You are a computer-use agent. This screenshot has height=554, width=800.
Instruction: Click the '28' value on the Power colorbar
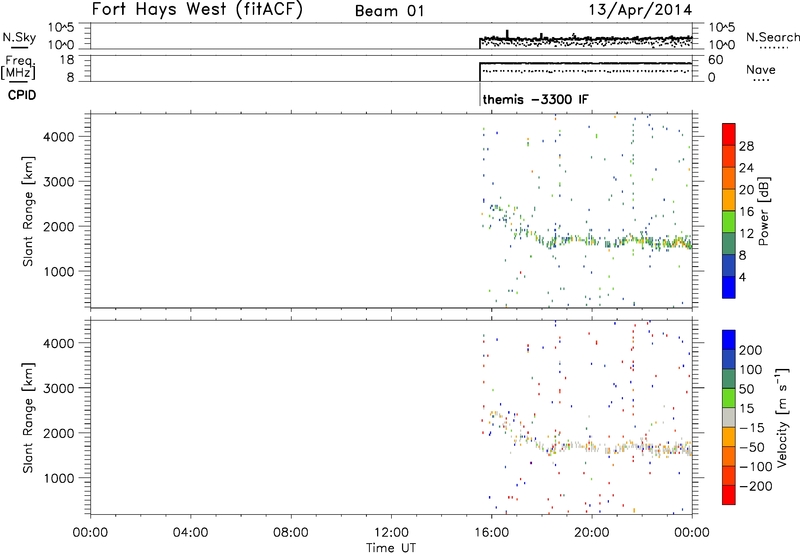(746, 146)
